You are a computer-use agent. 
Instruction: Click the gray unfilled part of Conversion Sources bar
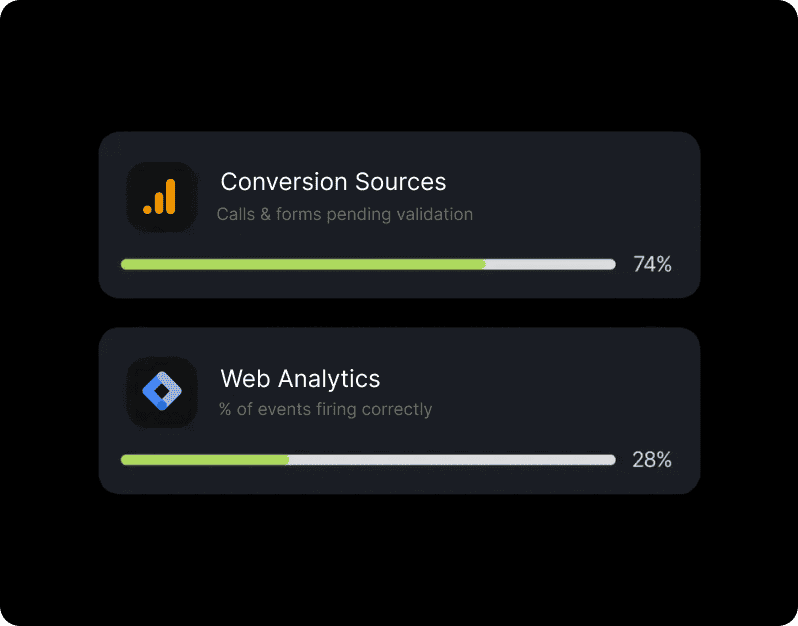550,264
